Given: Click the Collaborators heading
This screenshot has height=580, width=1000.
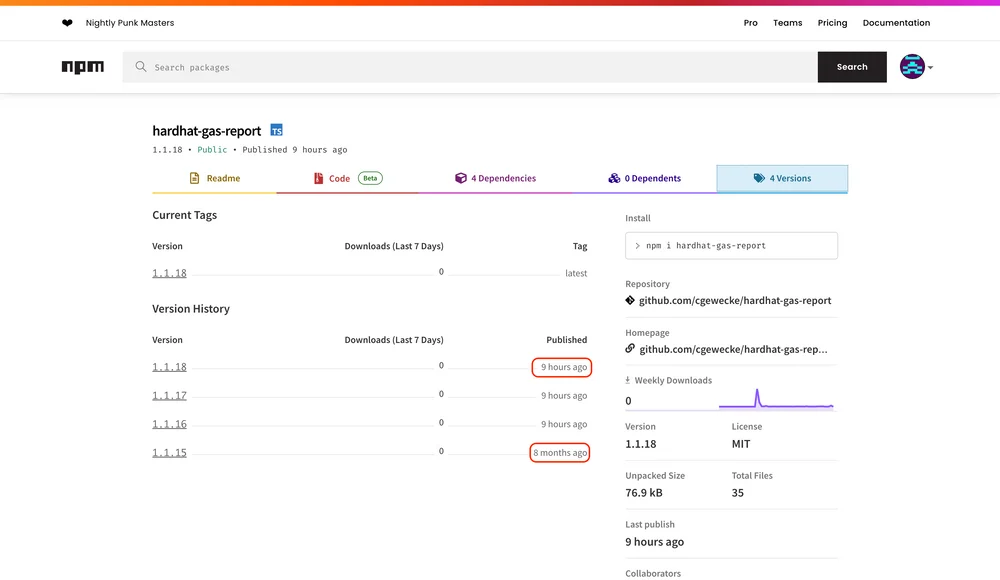Looking at the screenshot, I should tap(652, 574).
